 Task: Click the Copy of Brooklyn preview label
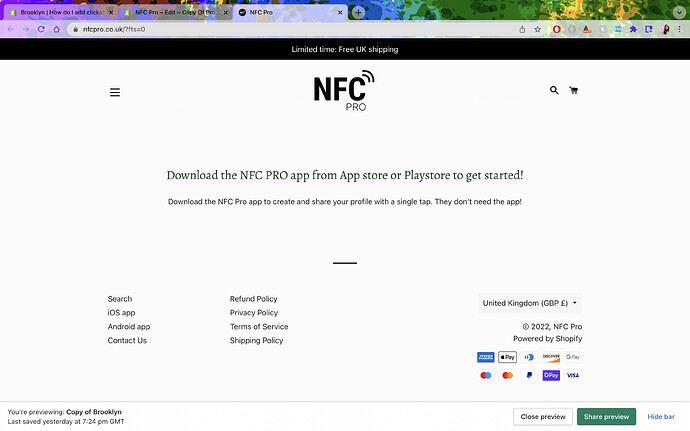tap(94, 412)
